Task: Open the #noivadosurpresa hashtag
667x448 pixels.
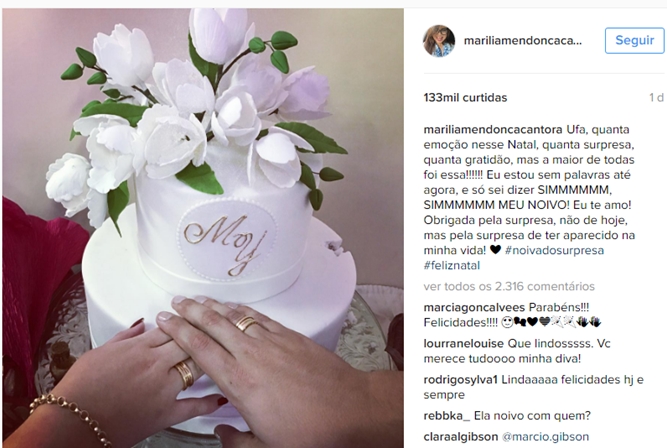Action: [x=554, y=250]
